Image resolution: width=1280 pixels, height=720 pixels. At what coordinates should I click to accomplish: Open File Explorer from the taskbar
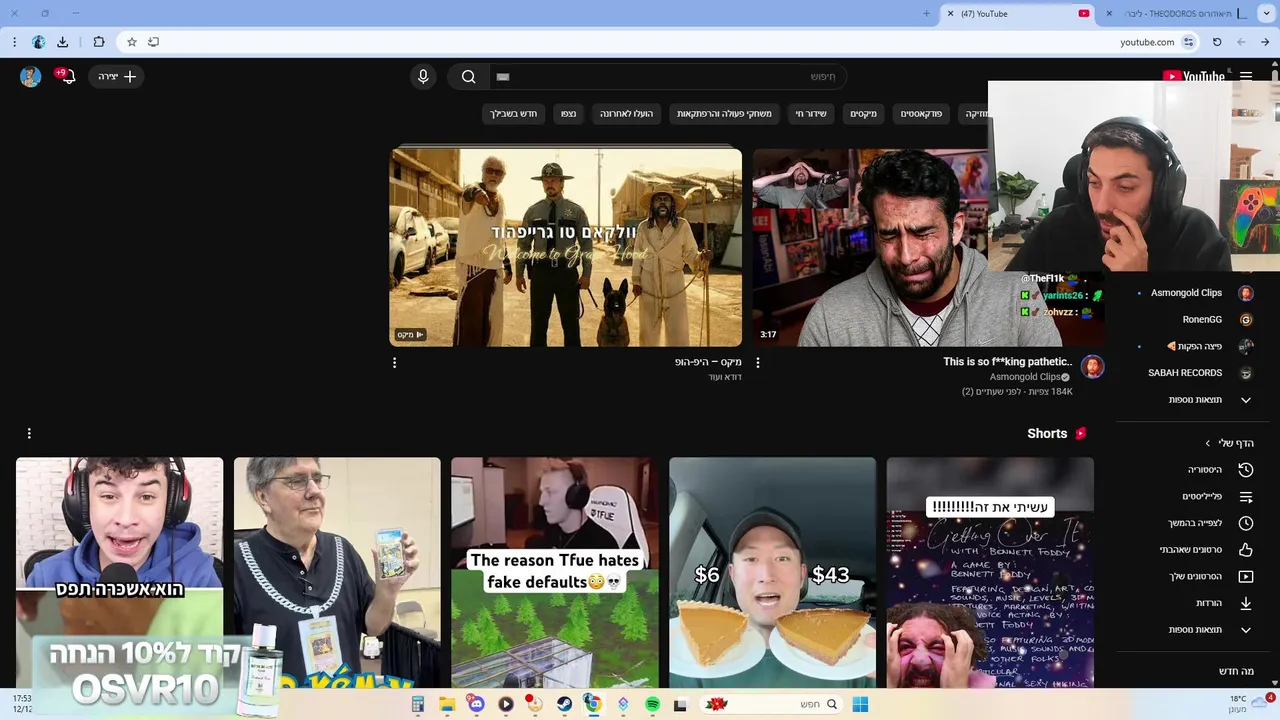point(447,705)
